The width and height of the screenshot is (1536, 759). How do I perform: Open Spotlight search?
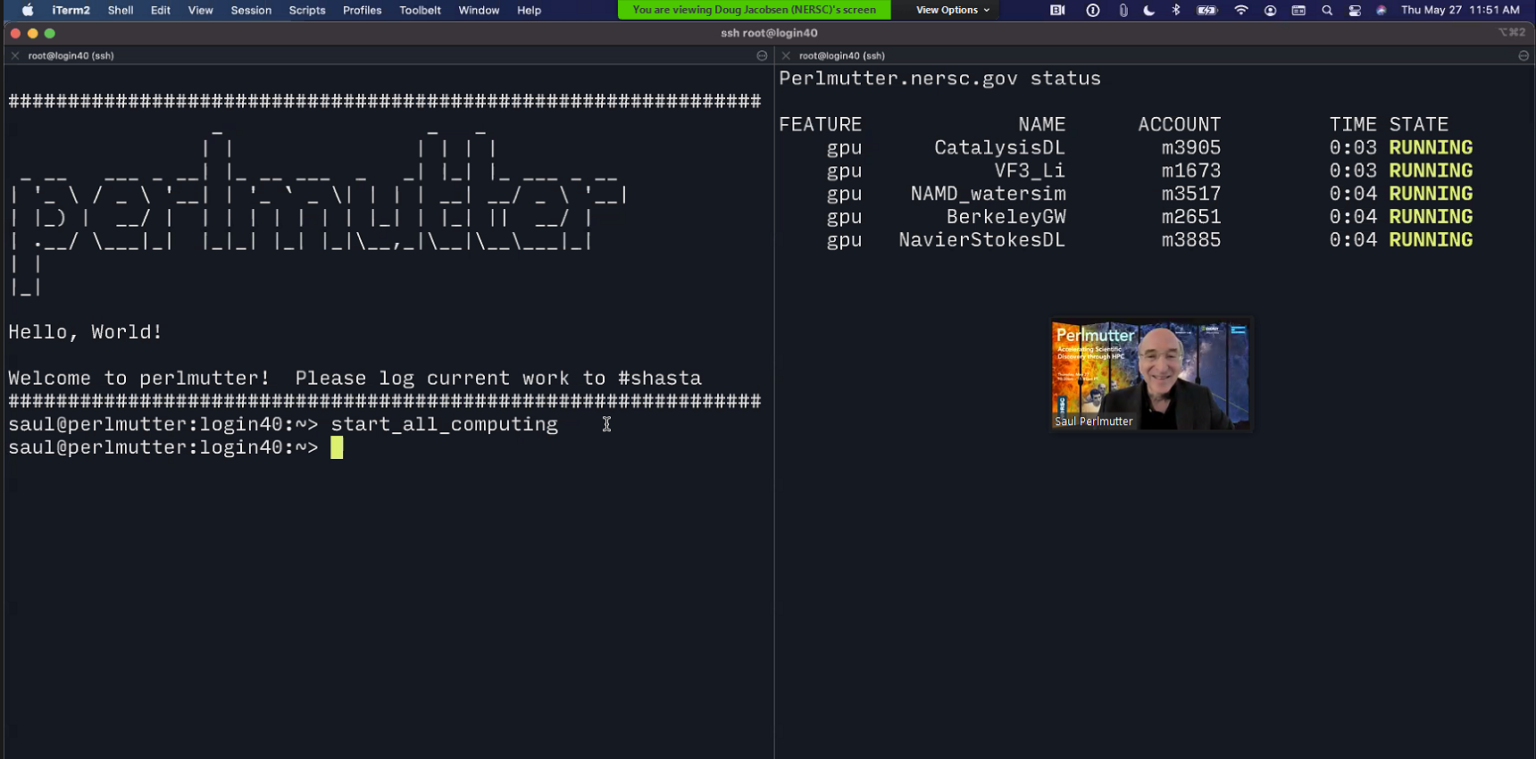[x=1327, y=10]
